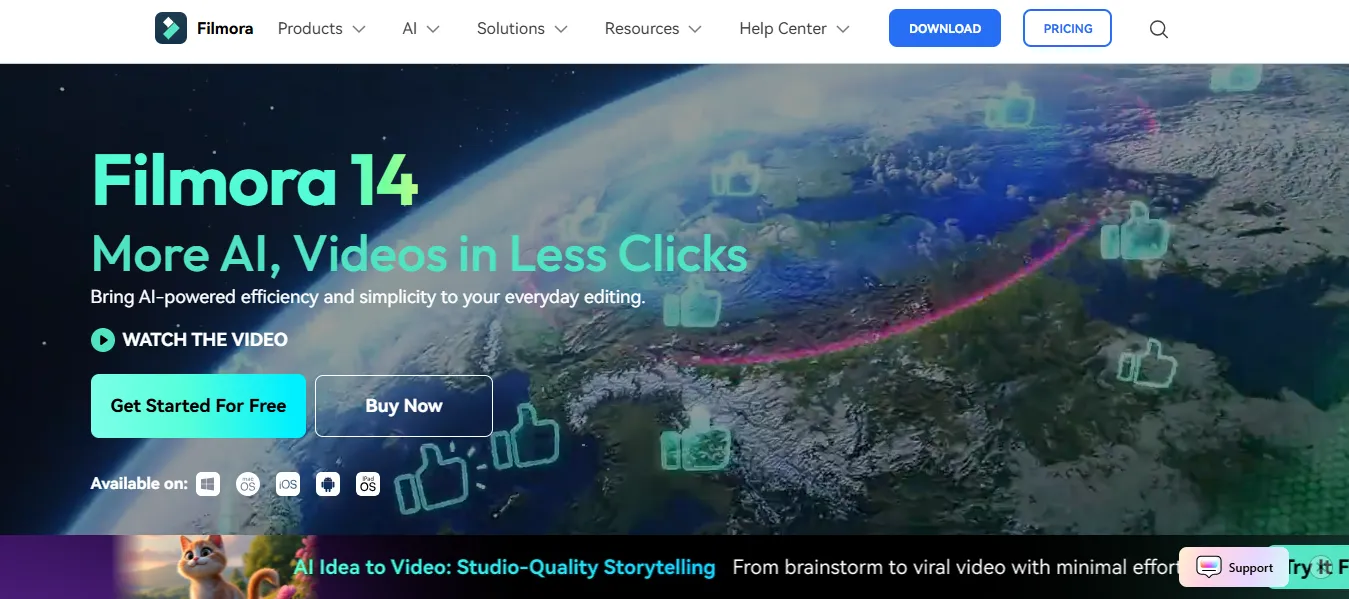The height and width of the screenshot is (599, 1349).
Task: Click the Watch the Video play icon
Action: pos(103,340)
